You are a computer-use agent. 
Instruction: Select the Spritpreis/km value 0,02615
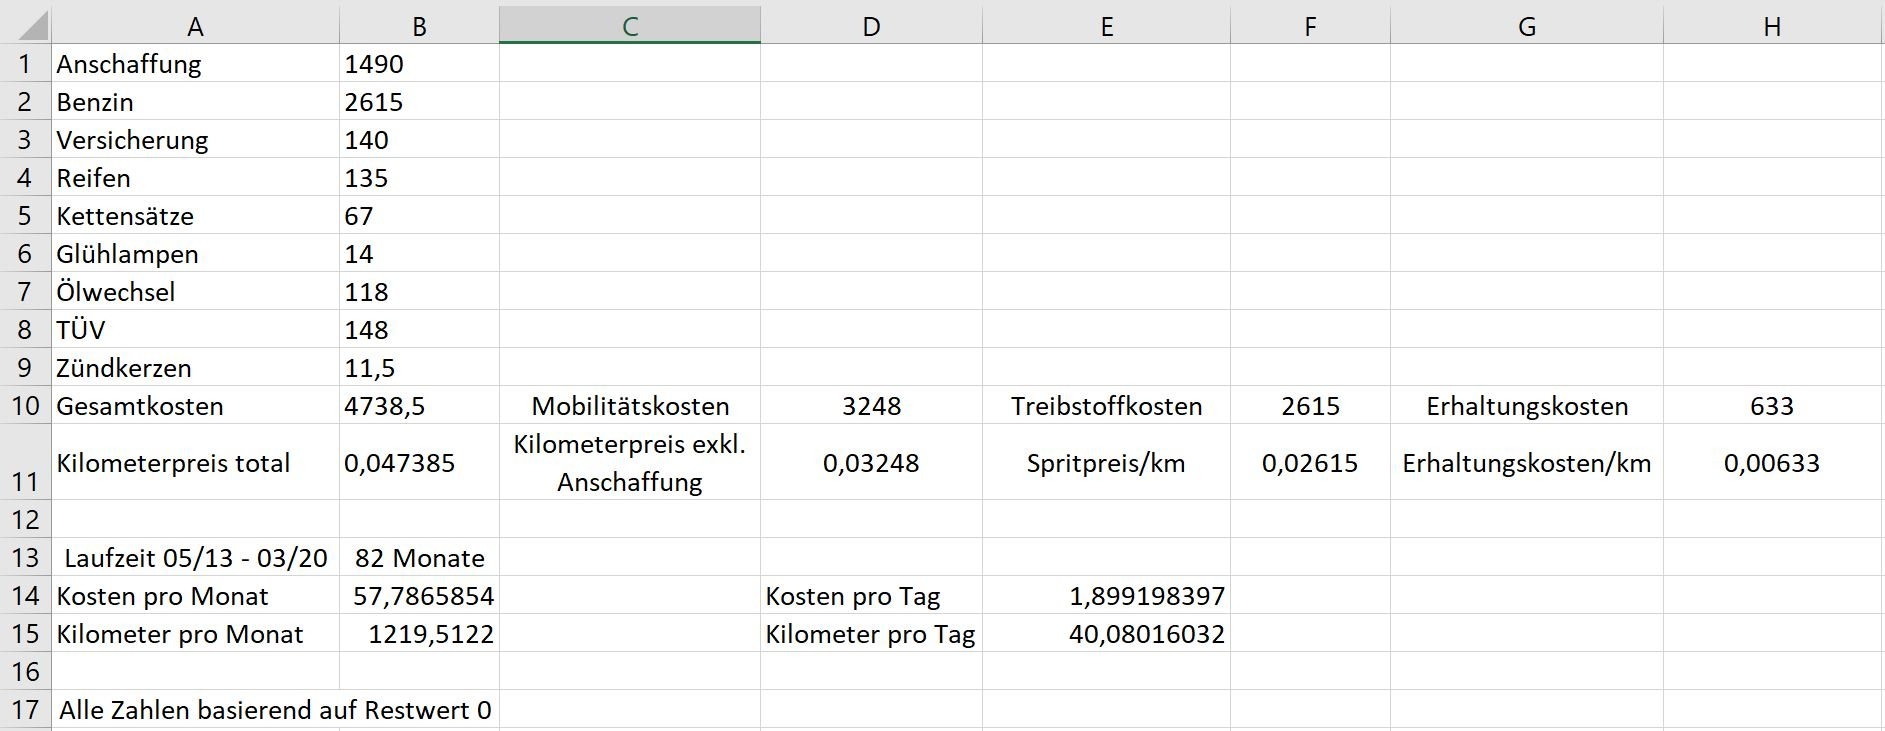(1309, 463)
